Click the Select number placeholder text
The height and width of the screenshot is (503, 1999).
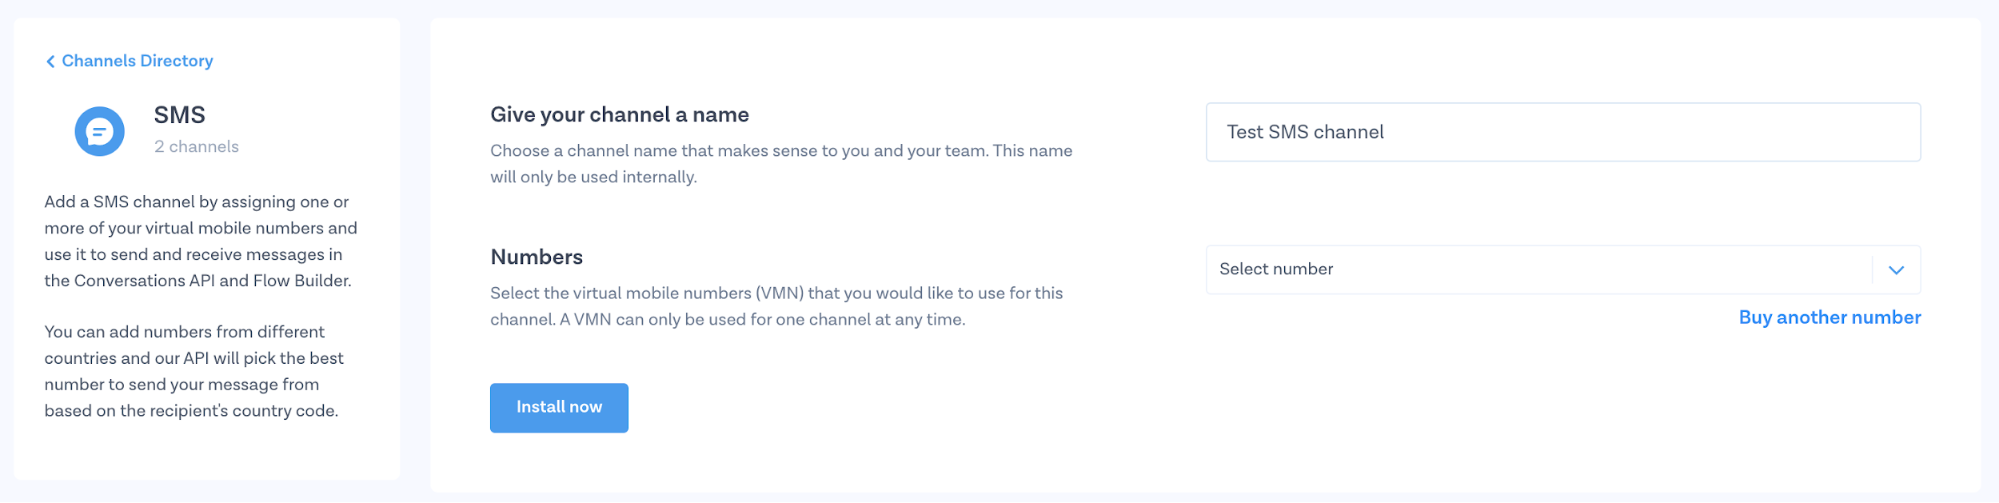click(x=1276, y=269)
